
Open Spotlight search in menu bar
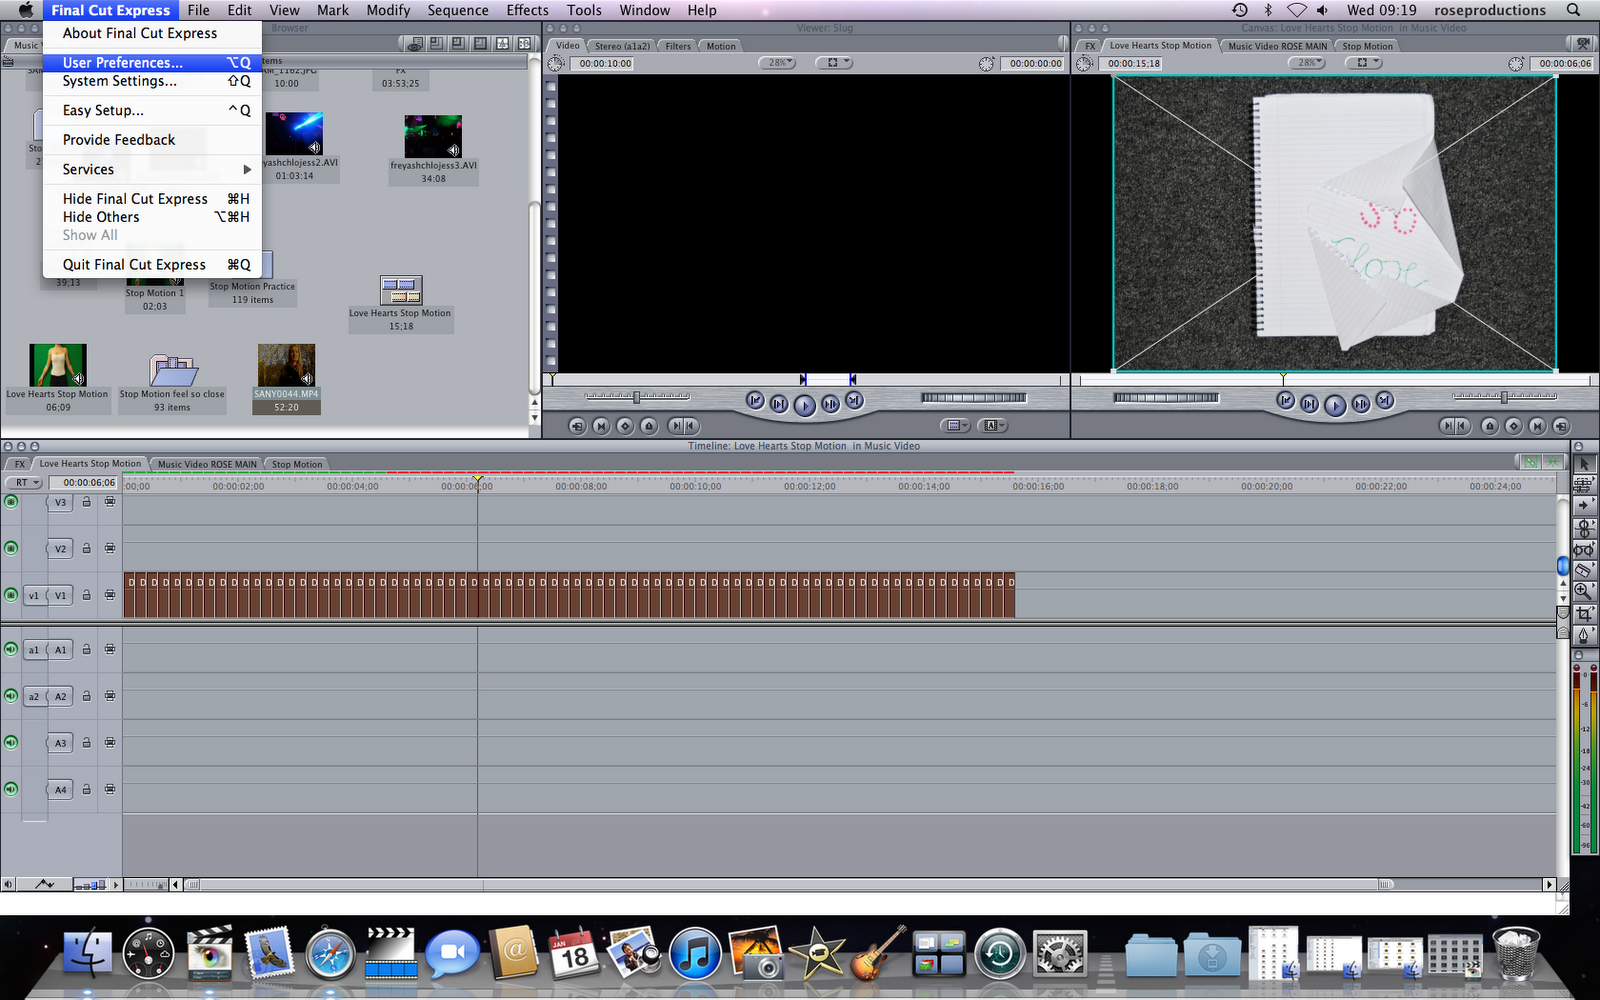click(1573, 10)
